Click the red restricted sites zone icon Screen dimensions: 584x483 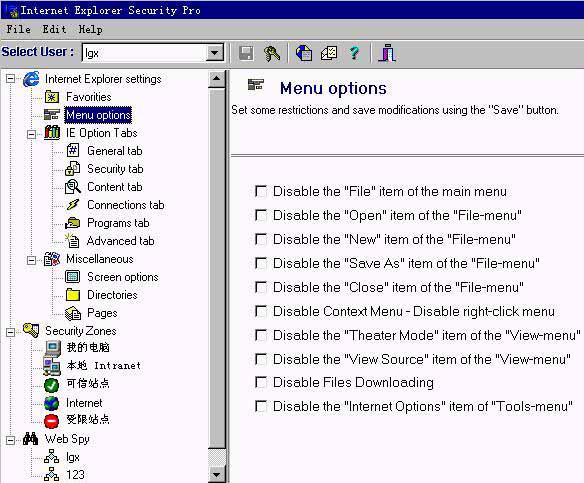pos(51,421)
